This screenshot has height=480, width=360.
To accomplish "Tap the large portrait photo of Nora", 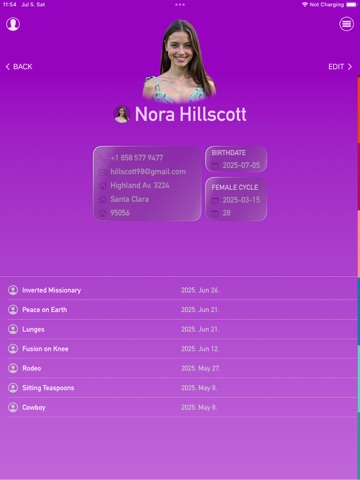I will point(180,61).
